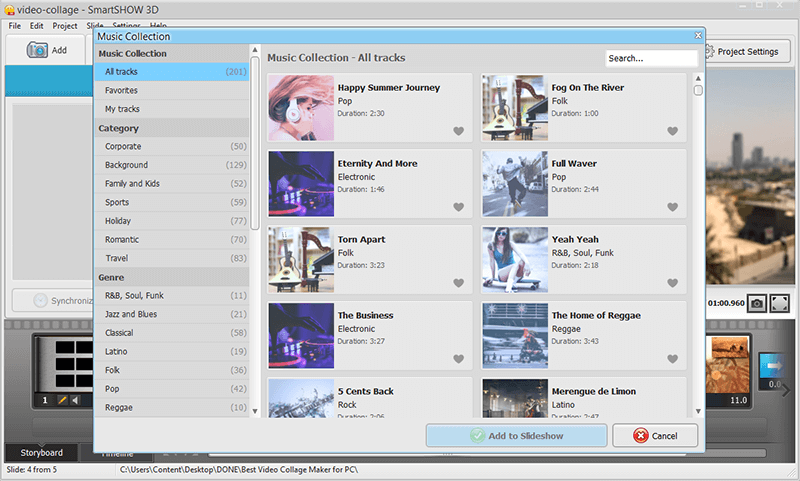Open the Favorites list
This screenshot has width=800, height=481.
[171, 90]
